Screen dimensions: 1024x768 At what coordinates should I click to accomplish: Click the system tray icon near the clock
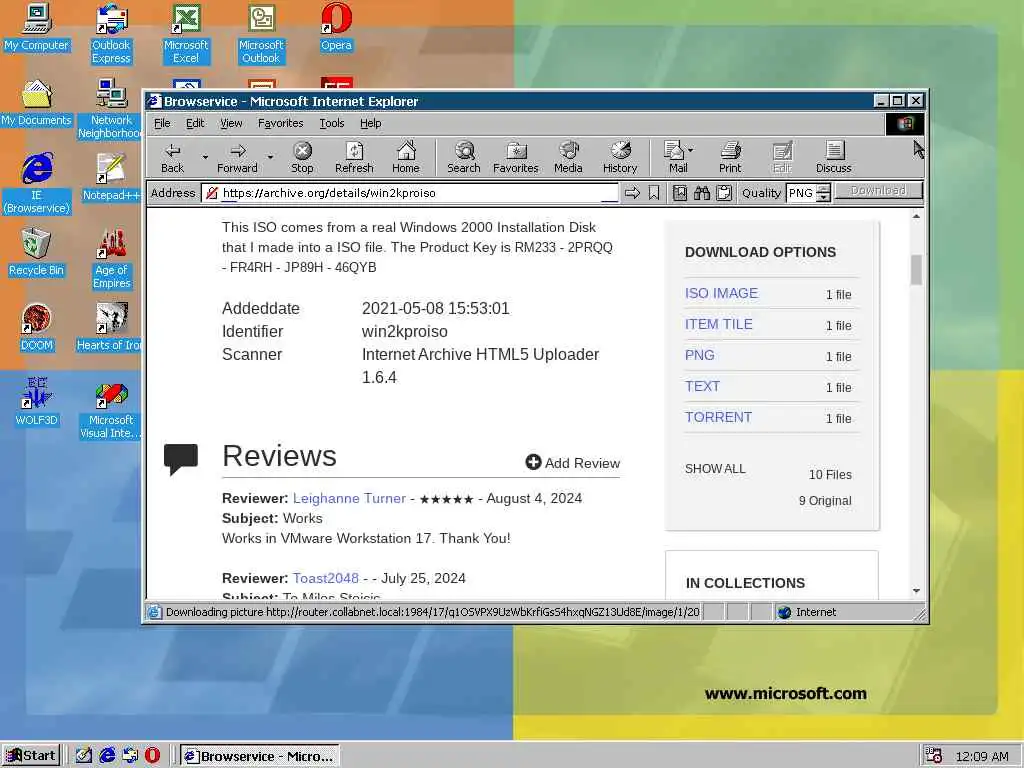(933, 756)
